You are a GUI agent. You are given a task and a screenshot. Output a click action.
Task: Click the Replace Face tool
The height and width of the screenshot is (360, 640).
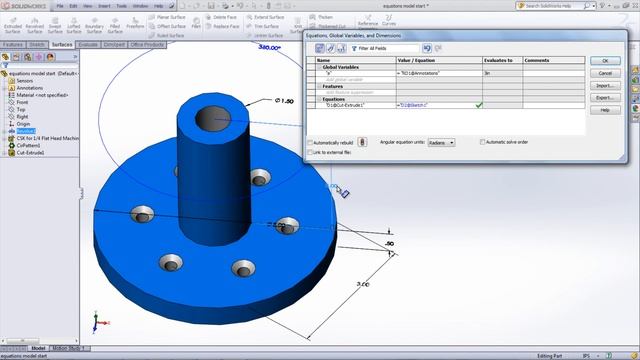click(x=222, y=26)
